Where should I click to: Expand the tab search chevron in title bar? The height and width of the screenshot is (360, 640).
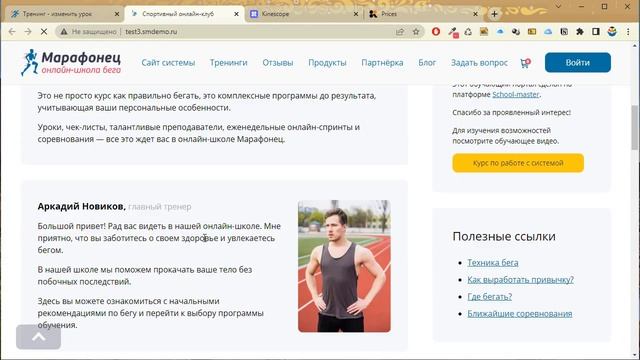click(x=558, y=6)
